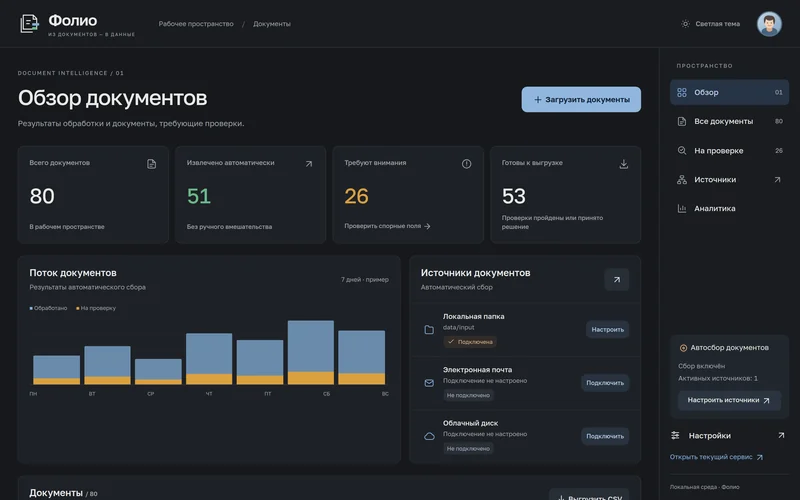Image resolution: width=800 pixels, height=500 pixels.
Task: Click 'Активных источников: 1' text
Action: click(718, 379)
